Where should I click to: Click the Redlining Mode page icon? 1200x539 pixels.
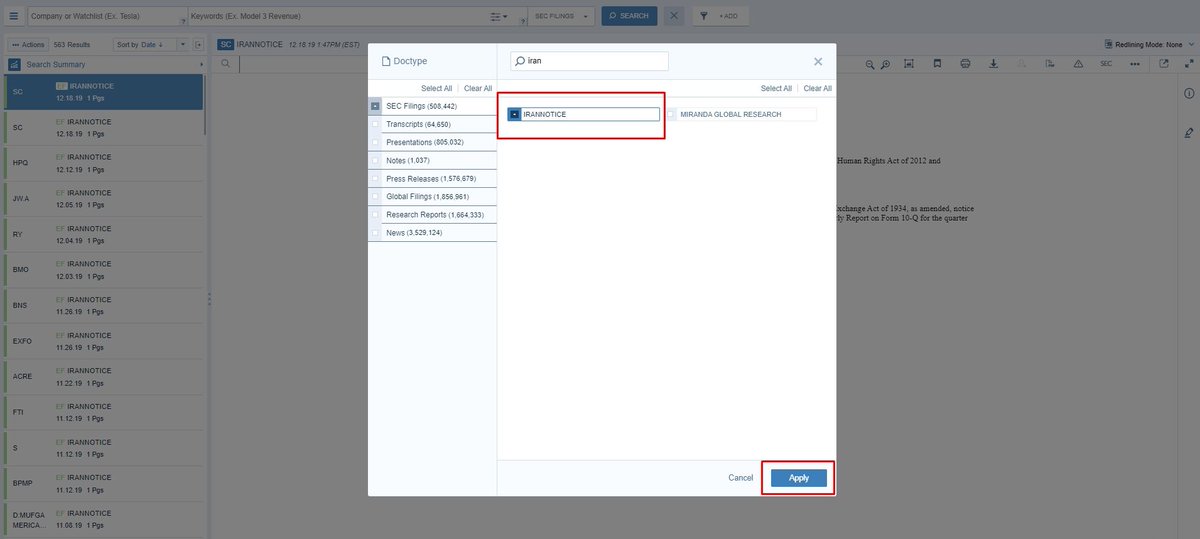[x=1108, y=44]
